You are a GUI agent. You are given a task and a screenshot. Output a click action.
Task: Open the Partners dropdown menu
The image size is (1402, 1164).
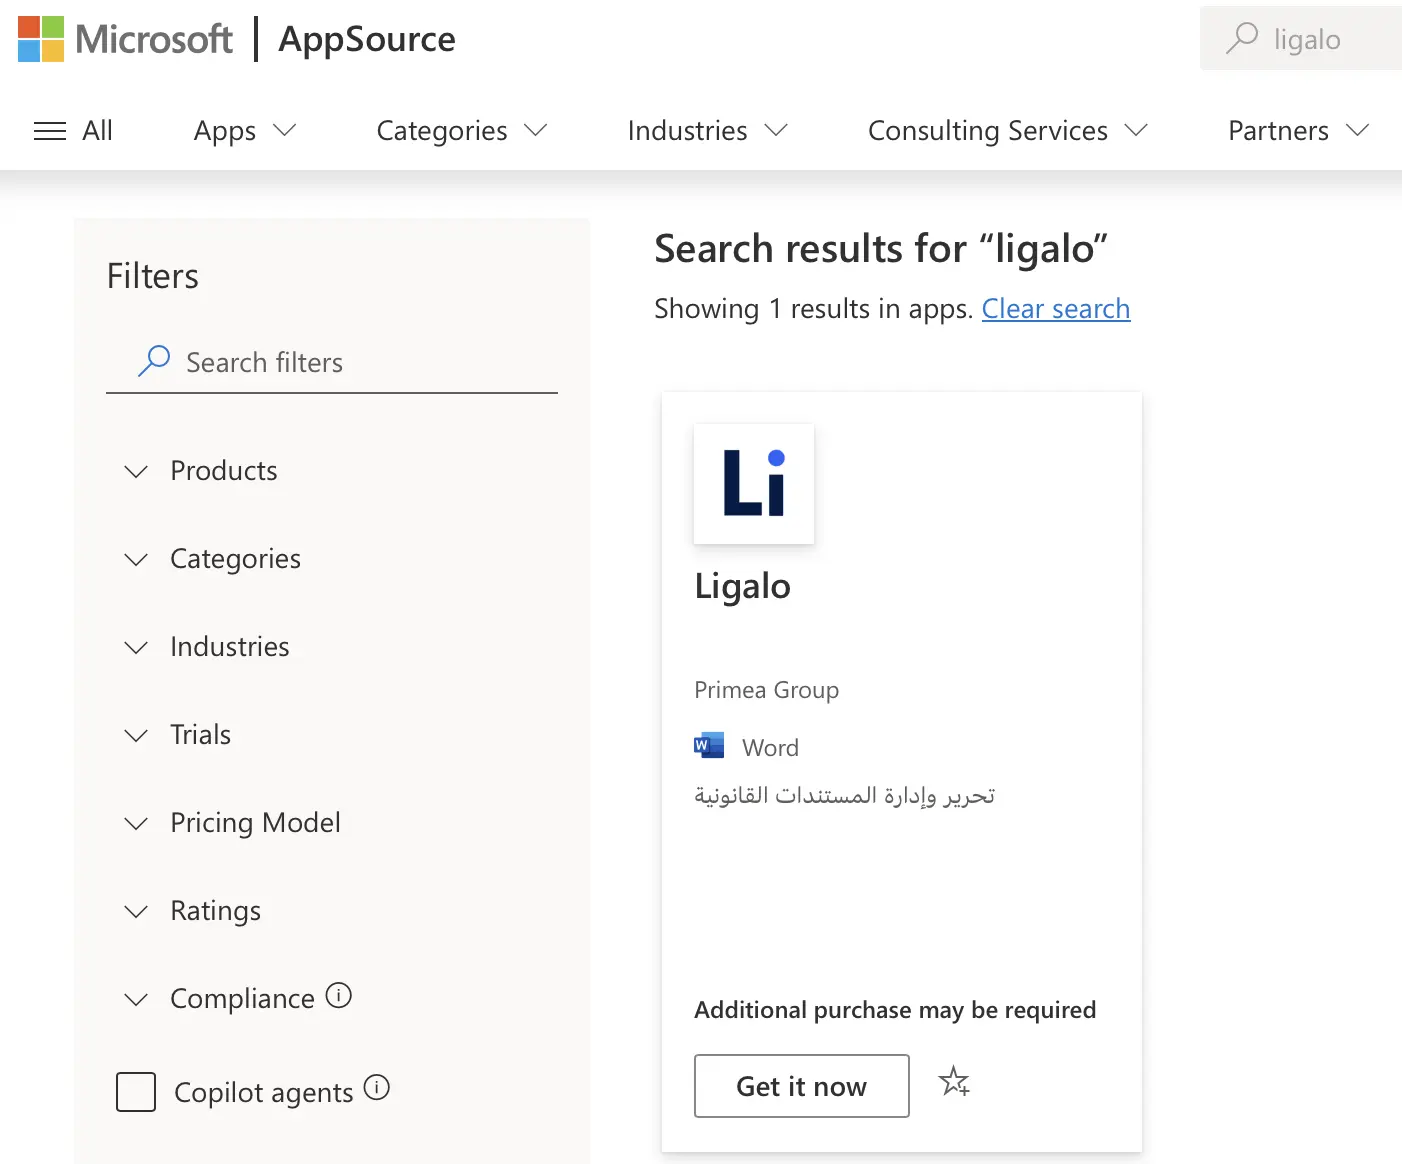tap(1297, 131)
